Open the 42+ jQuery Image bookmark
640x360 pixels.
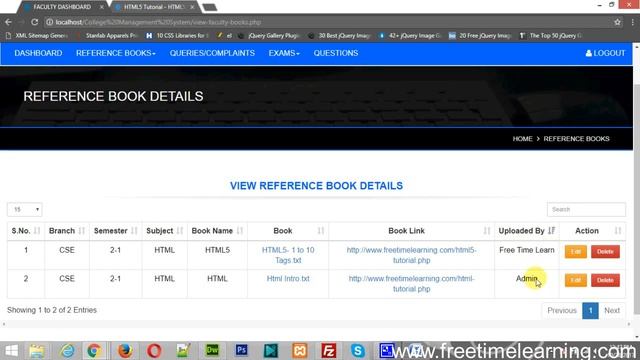pyautogui.click(x=410, y=36)
